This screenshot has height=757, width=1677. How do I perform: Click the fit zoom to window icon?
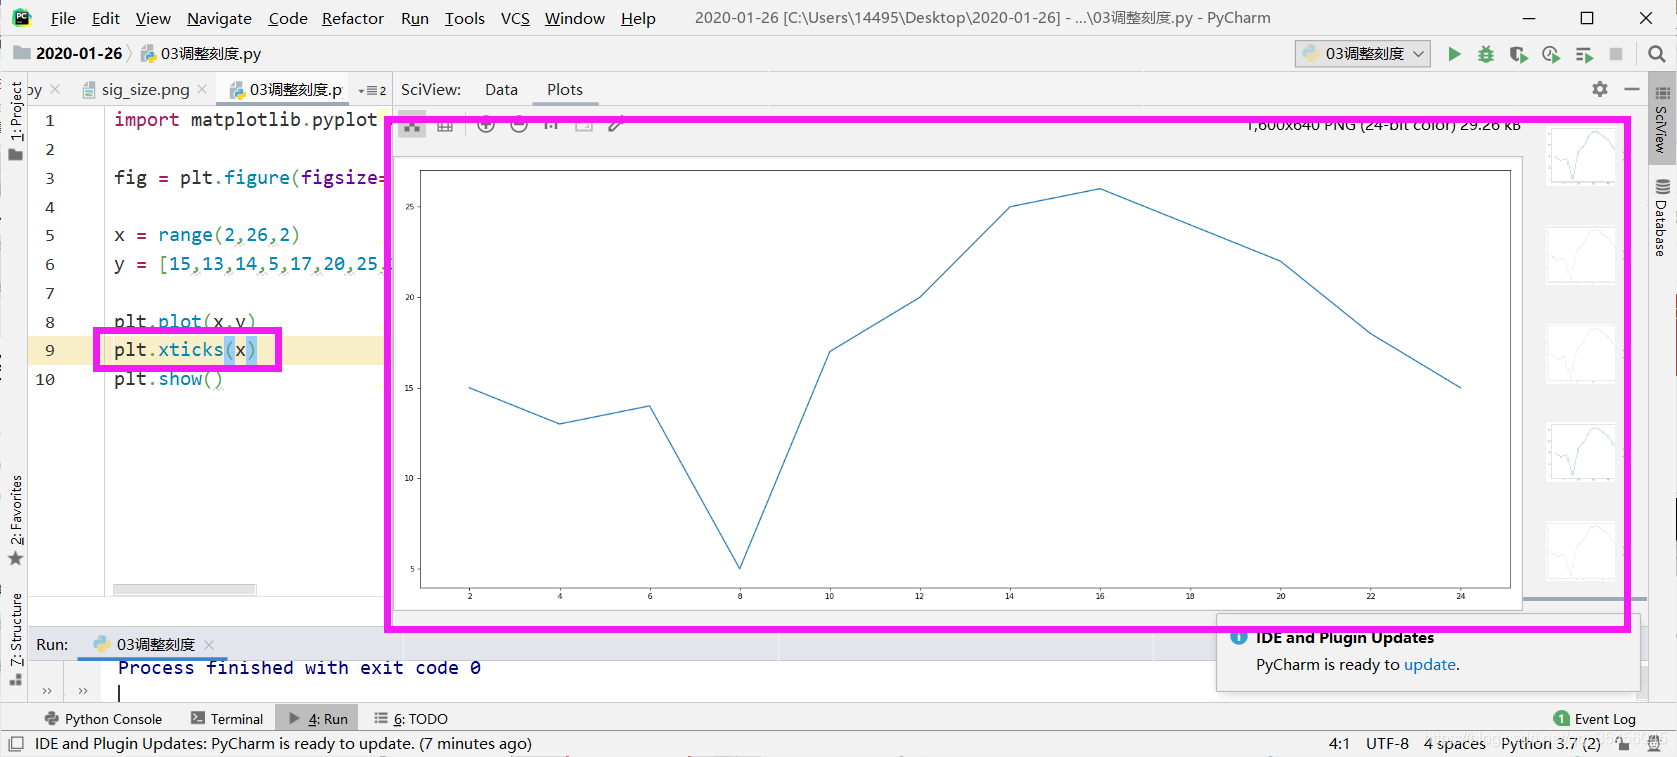[x=584, y=125]
